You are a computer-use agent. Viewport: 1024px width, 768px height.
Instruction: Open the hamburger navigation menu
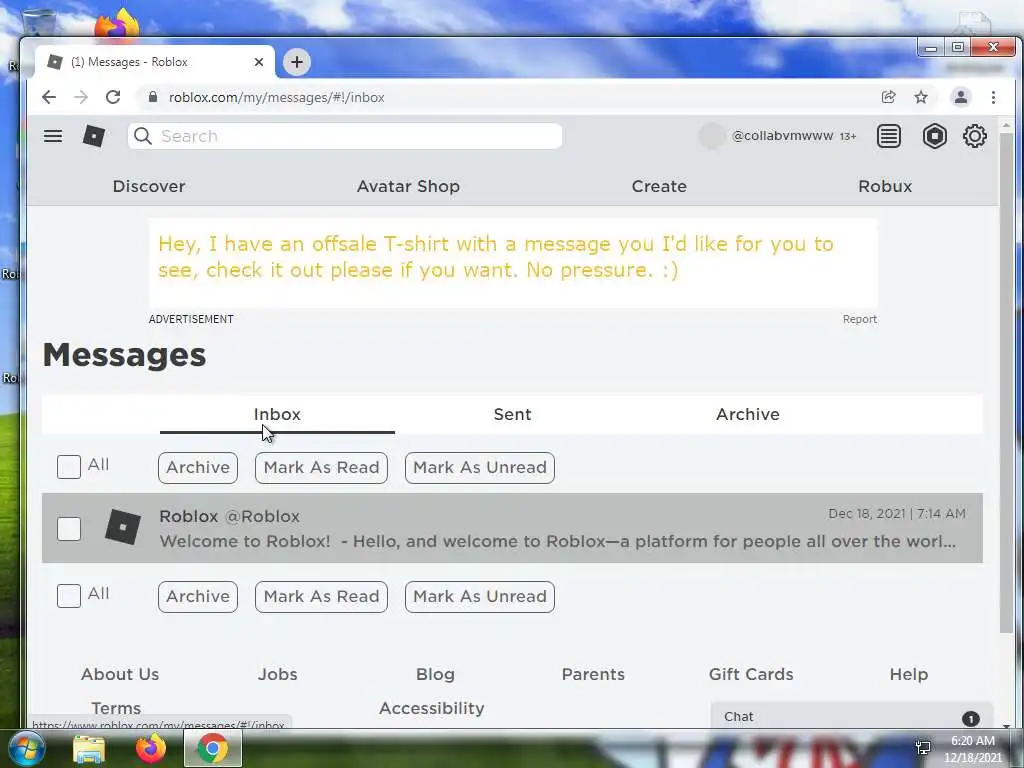(x=53, y=136)
